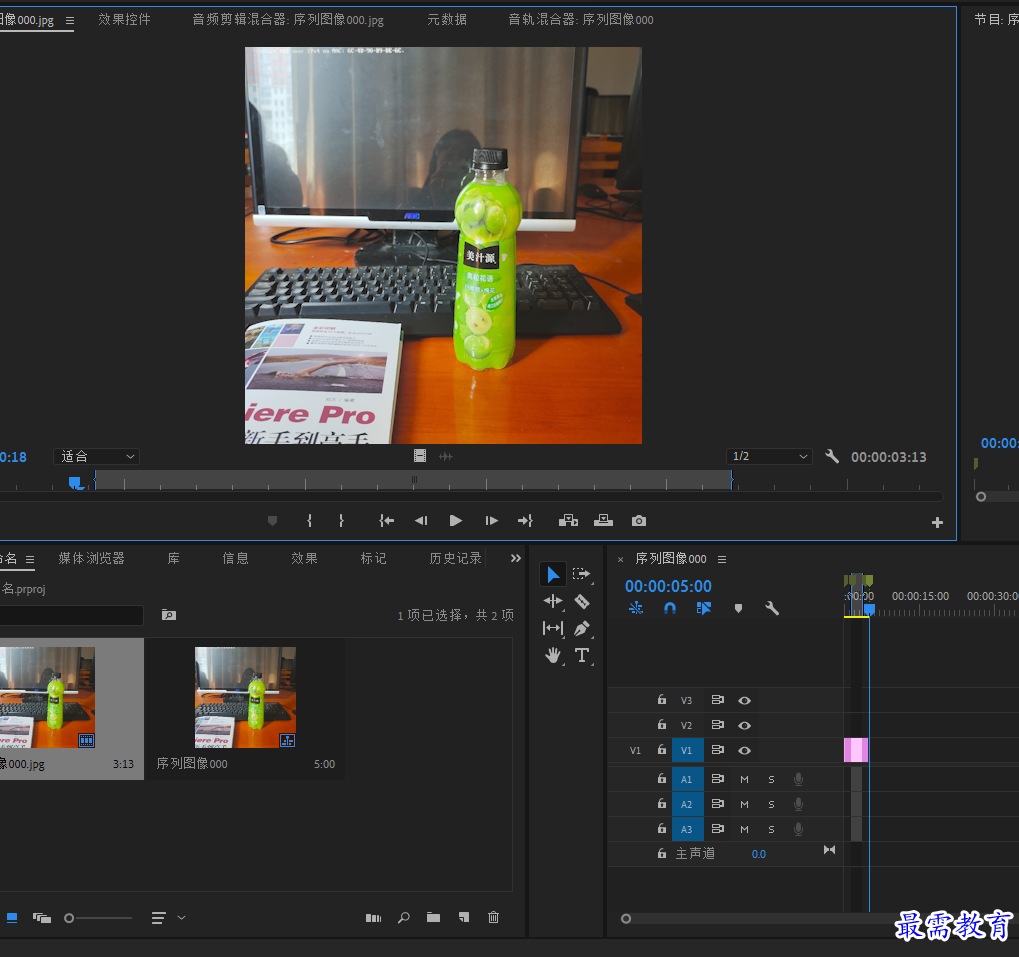Screen dimensions: 1019x957
Task: Open the 标记 tab
Action: click(374, 558)
